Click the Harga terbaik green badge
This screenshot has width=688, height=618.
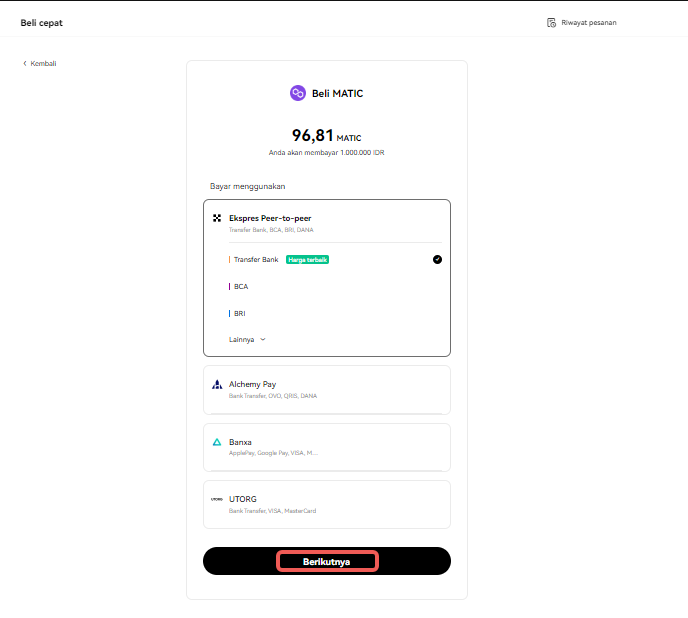[x=308, y=260]
